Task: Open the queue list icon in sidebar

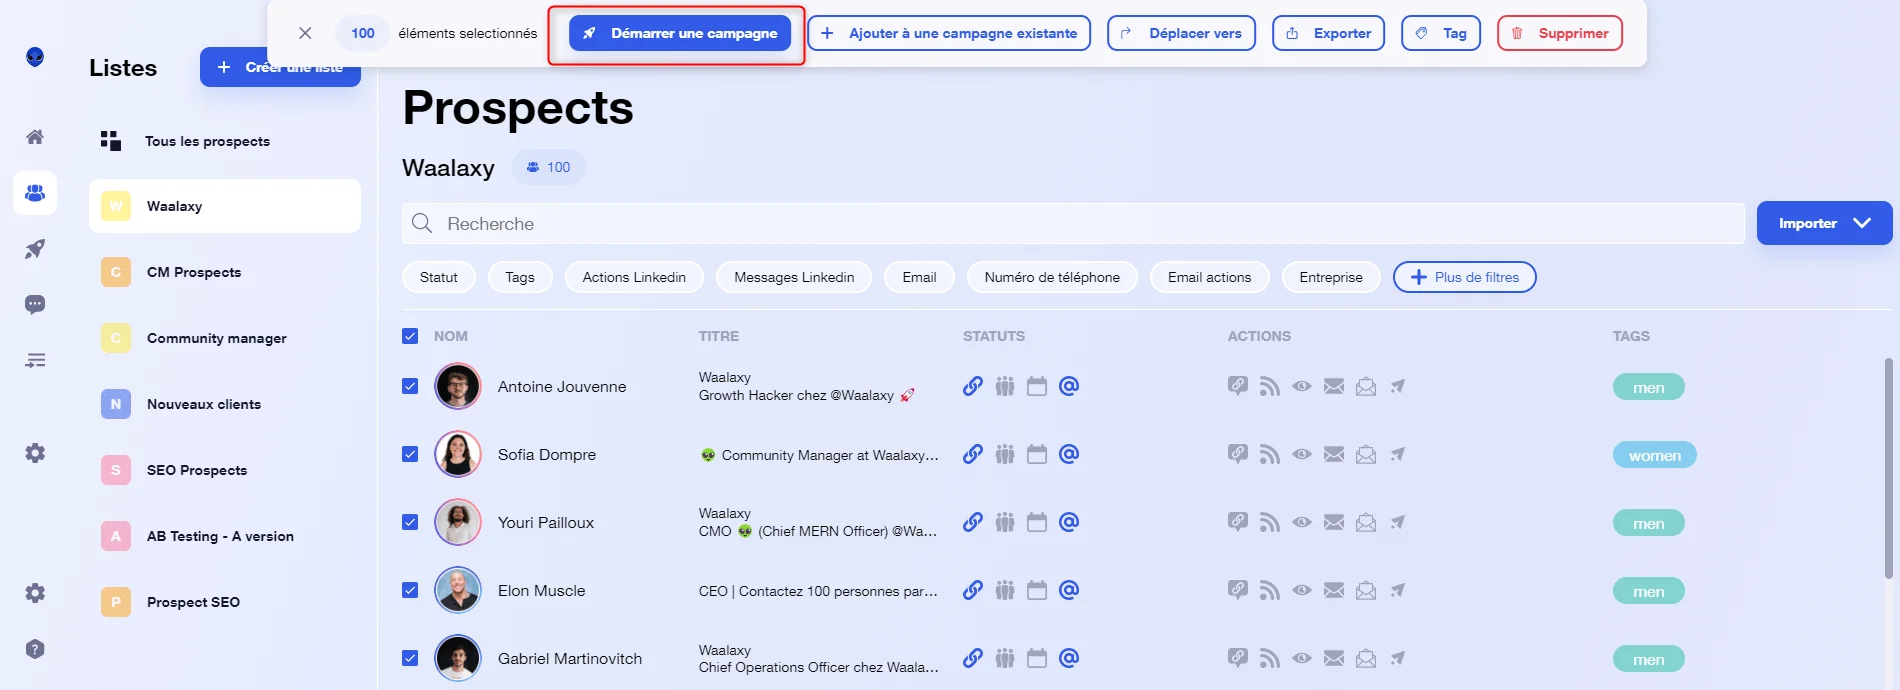Action: (35, 360)
